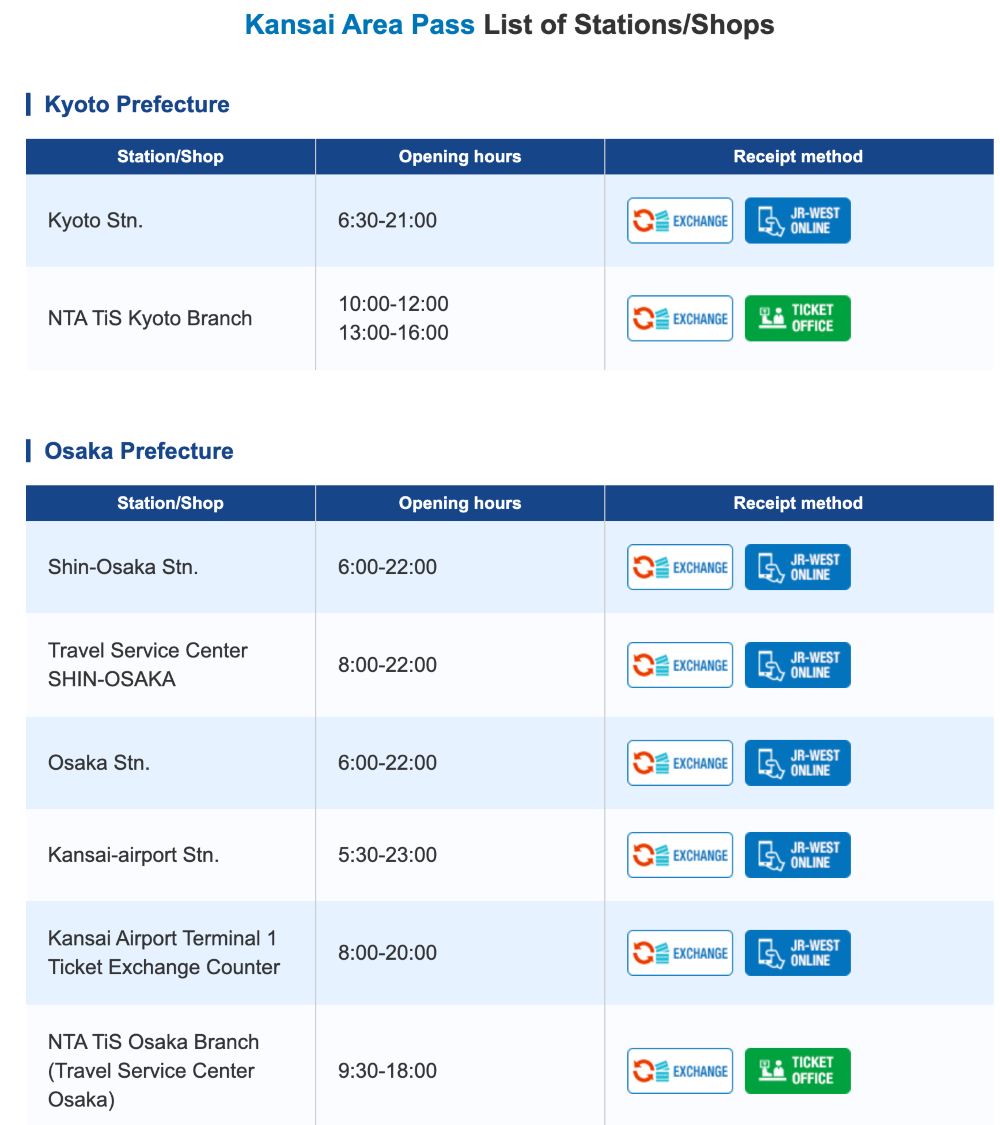
Task: Click the Exchange icon for Kyoto Stn.
Action: click(x=680, y=221)
